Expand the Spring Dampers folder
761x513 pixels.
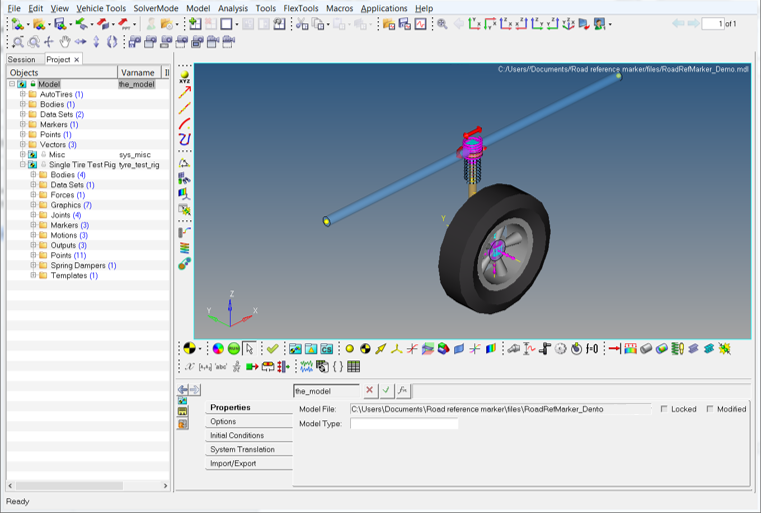(x=33, y=265)
